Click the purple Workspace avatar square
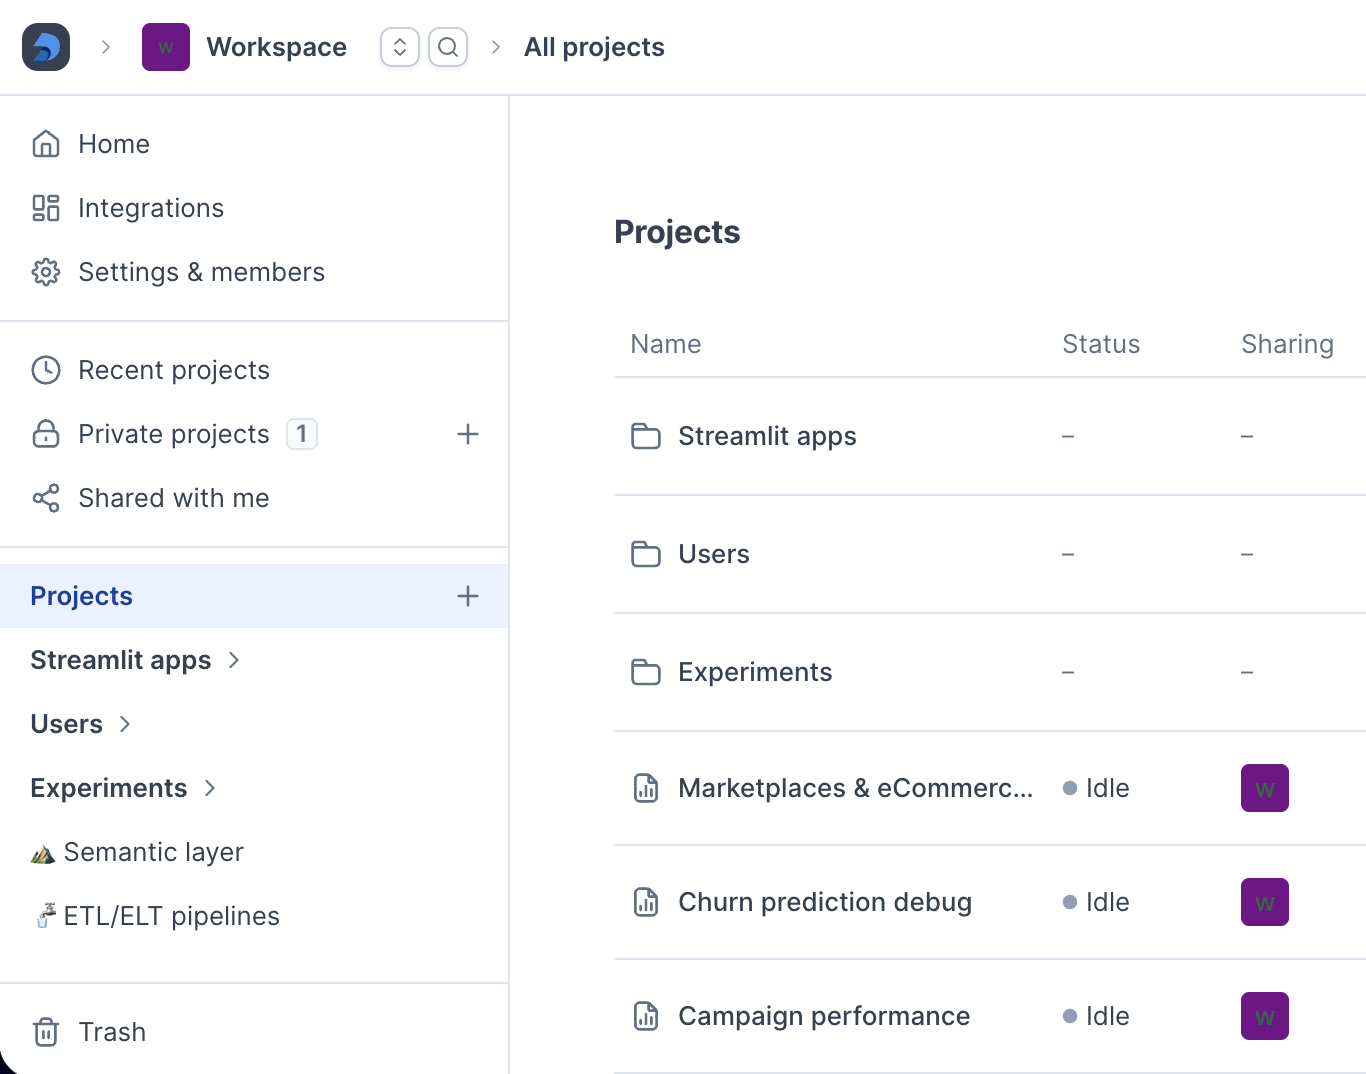The width and height of the screenshot is (1366, 1074). tap(166, 47)
